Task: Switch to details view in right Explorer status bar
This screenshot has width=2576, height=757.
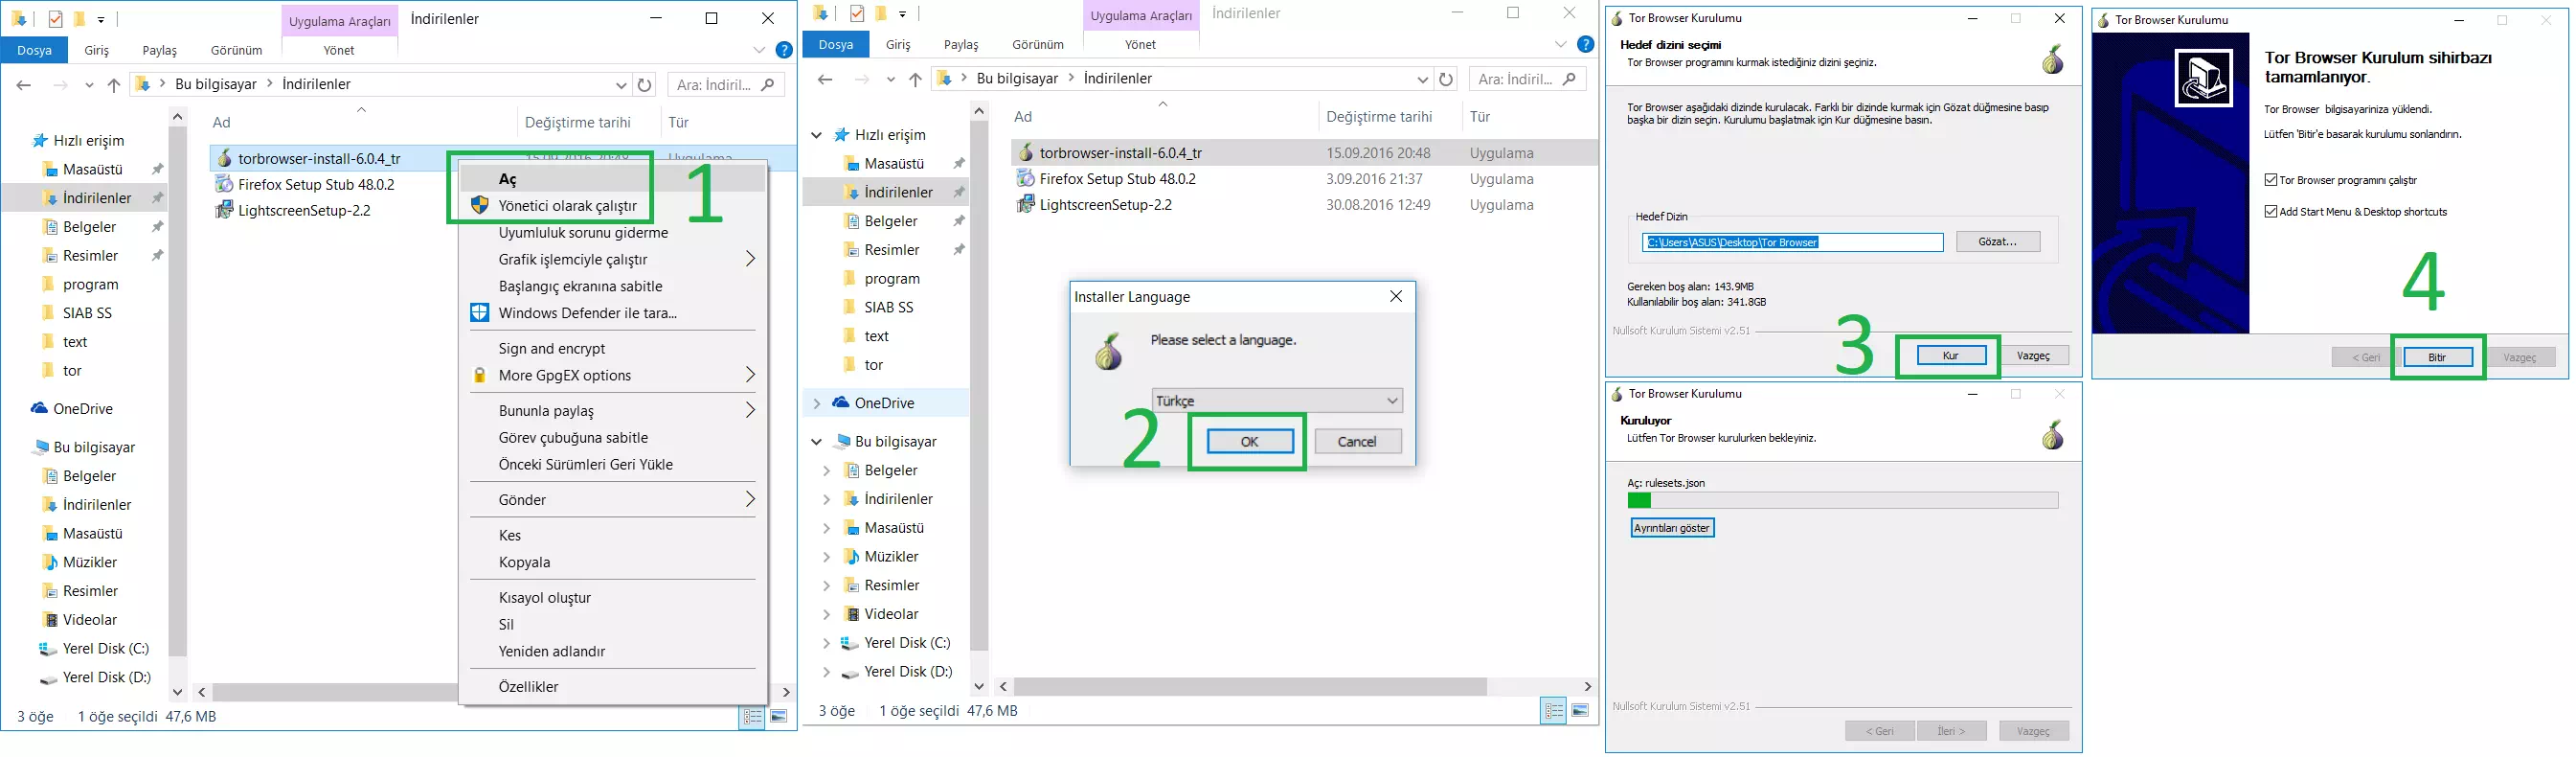Action: (x=1553, y=711)
